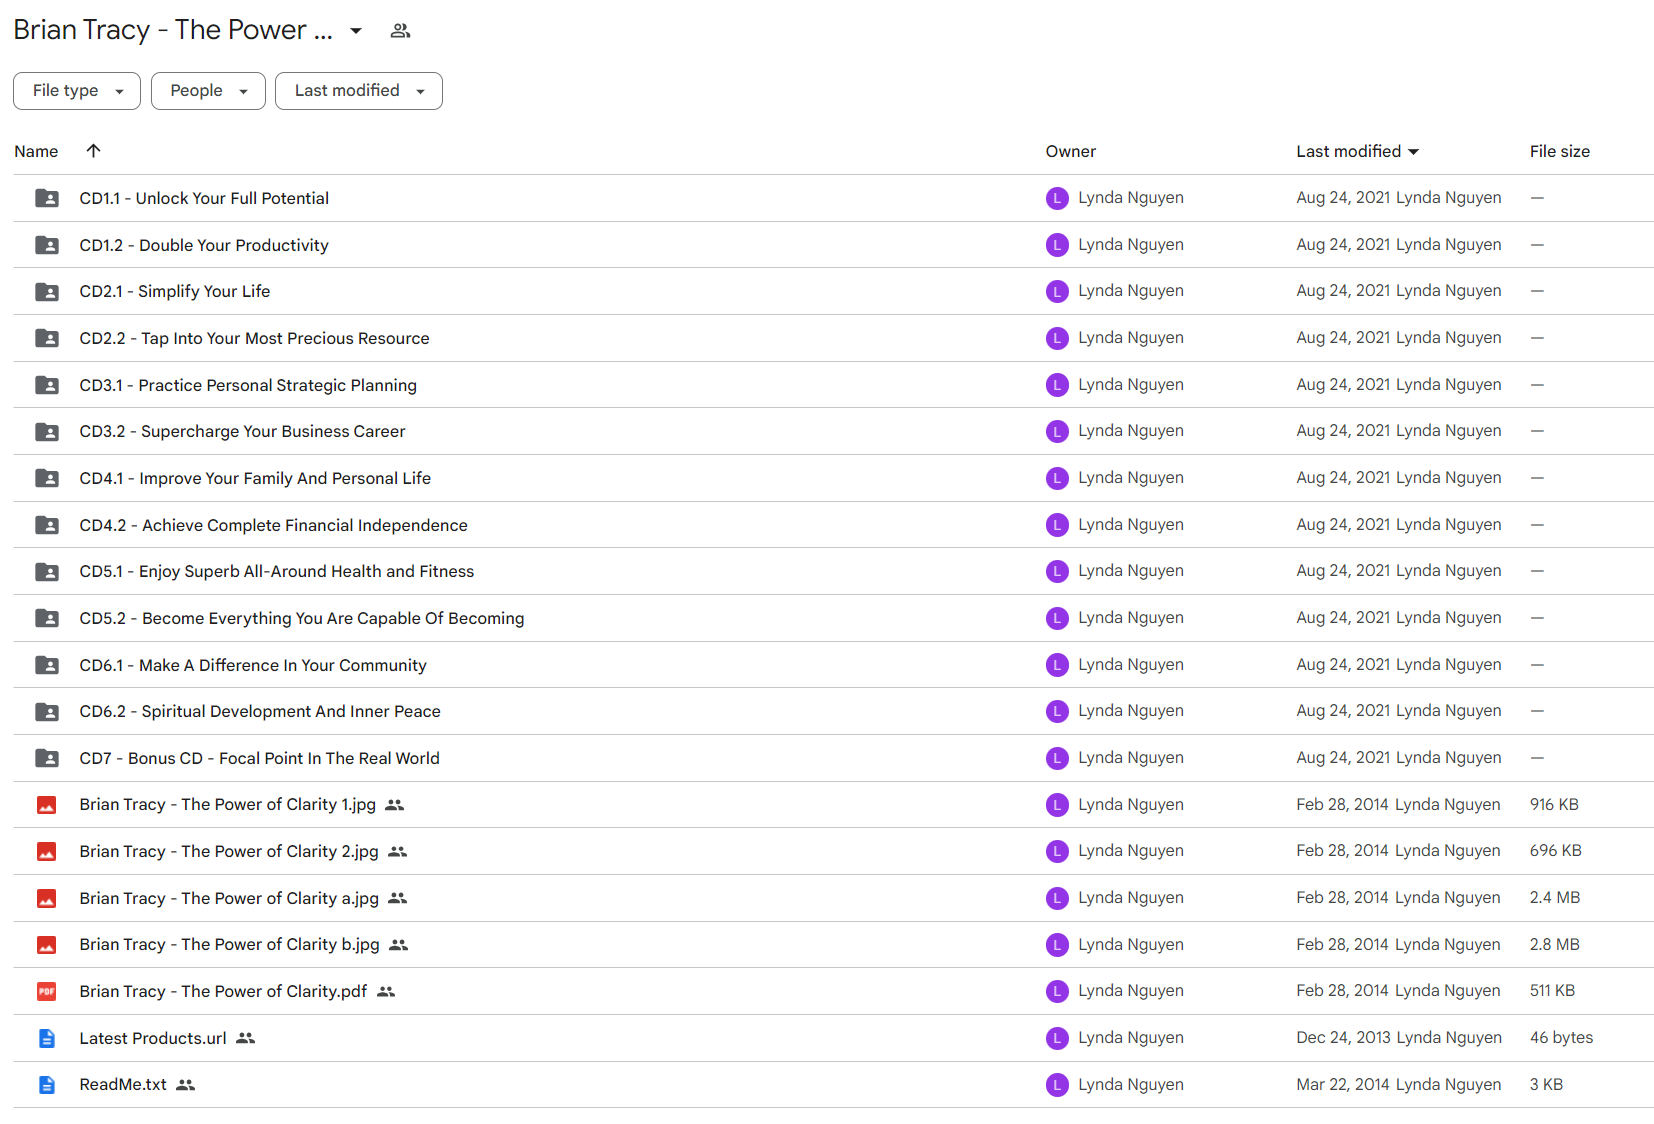
Task: Click Lynda Nguyen avatar in ReadMe.txt row
Action: (1057, 1085)
